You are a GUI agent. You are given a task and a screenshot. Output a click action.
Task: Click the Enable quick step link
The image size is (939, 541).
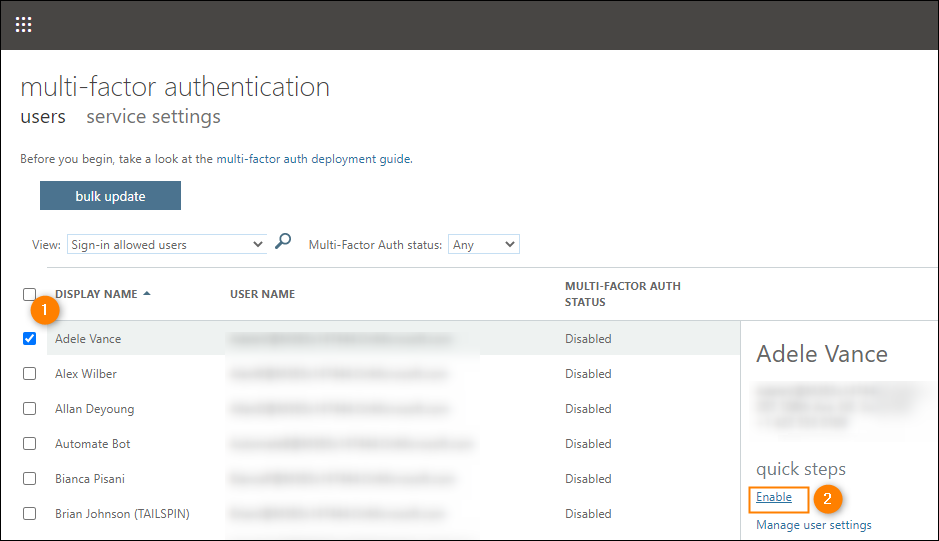click(774, 497)
